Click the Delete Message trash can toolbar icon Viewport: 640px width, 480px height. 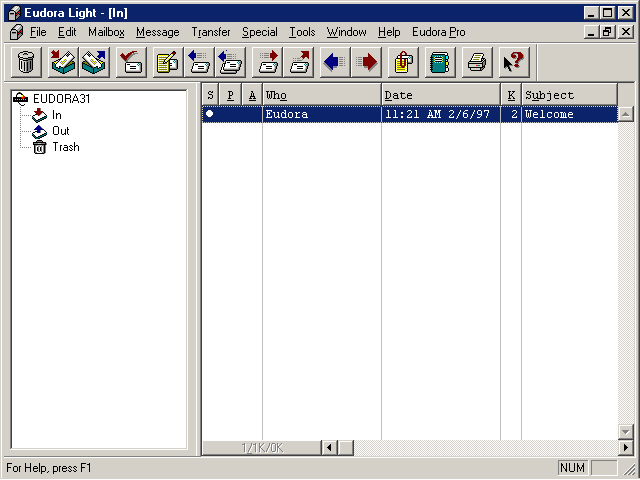[26, 62]
